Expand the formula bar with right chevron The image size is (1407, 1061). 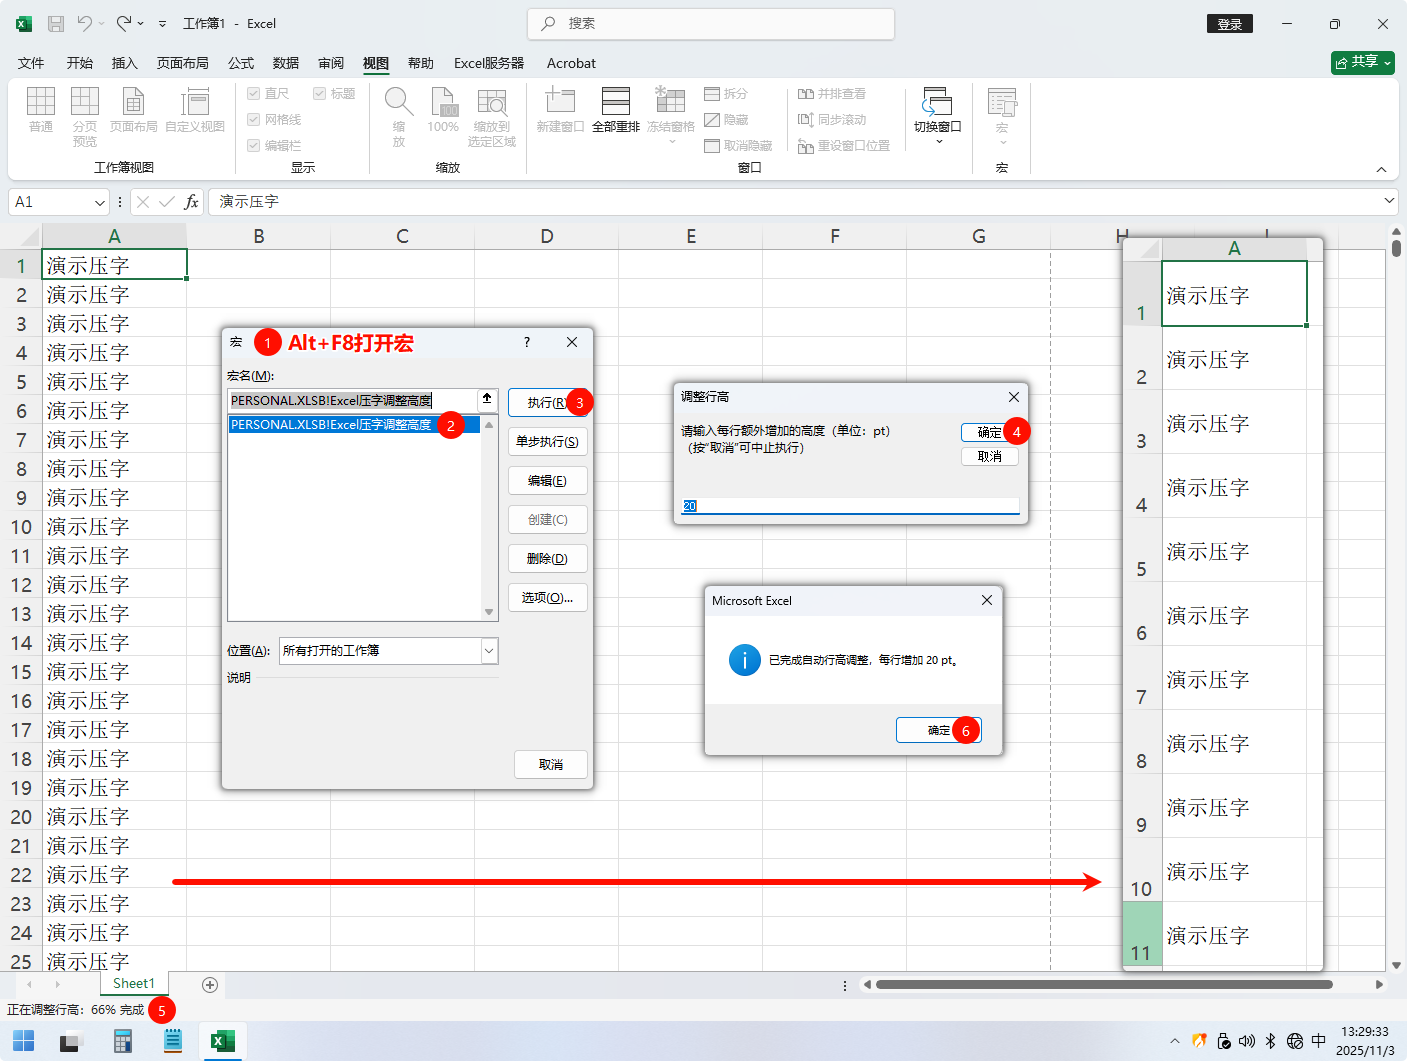1389,201
